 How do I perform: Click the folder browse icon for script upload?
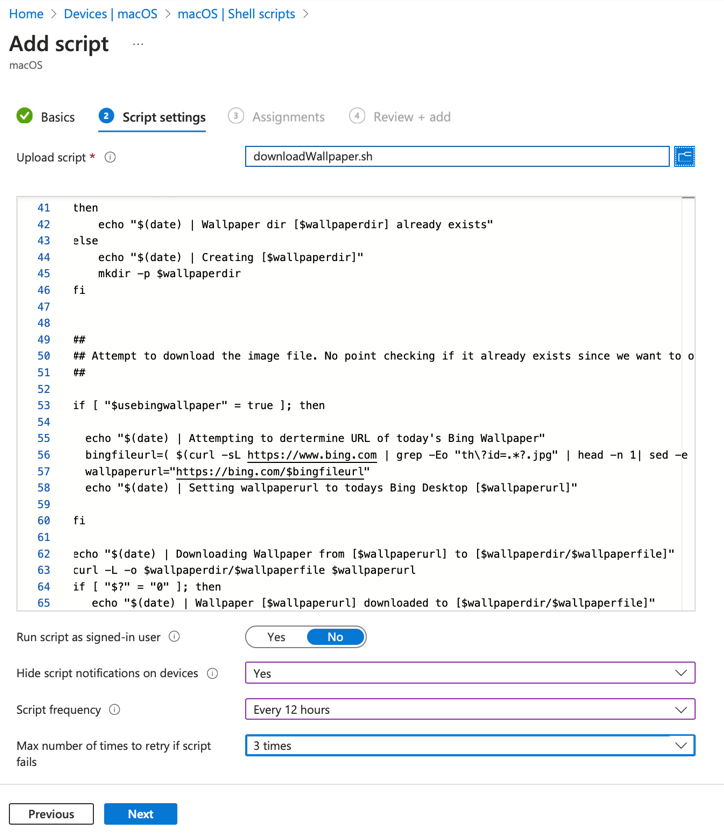(684, 156)
